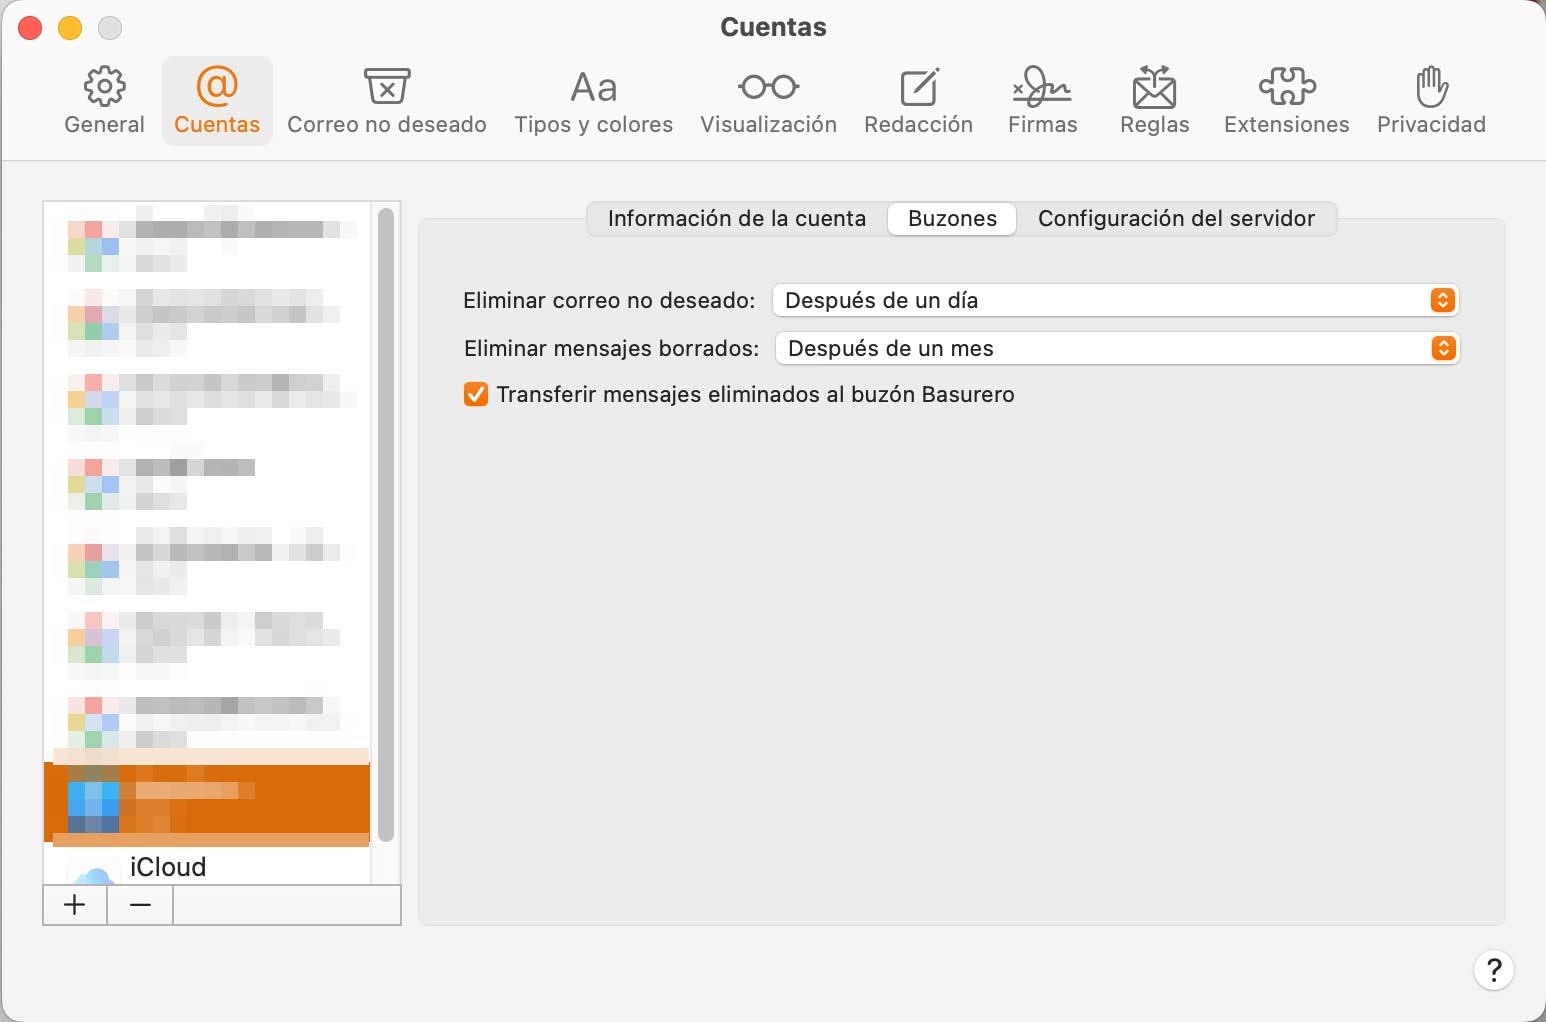Open the Reglas preferences
Image resolution: width=1546 pixels, height=1022 pixels.
pyautogui.click(x=1154, y=98)
